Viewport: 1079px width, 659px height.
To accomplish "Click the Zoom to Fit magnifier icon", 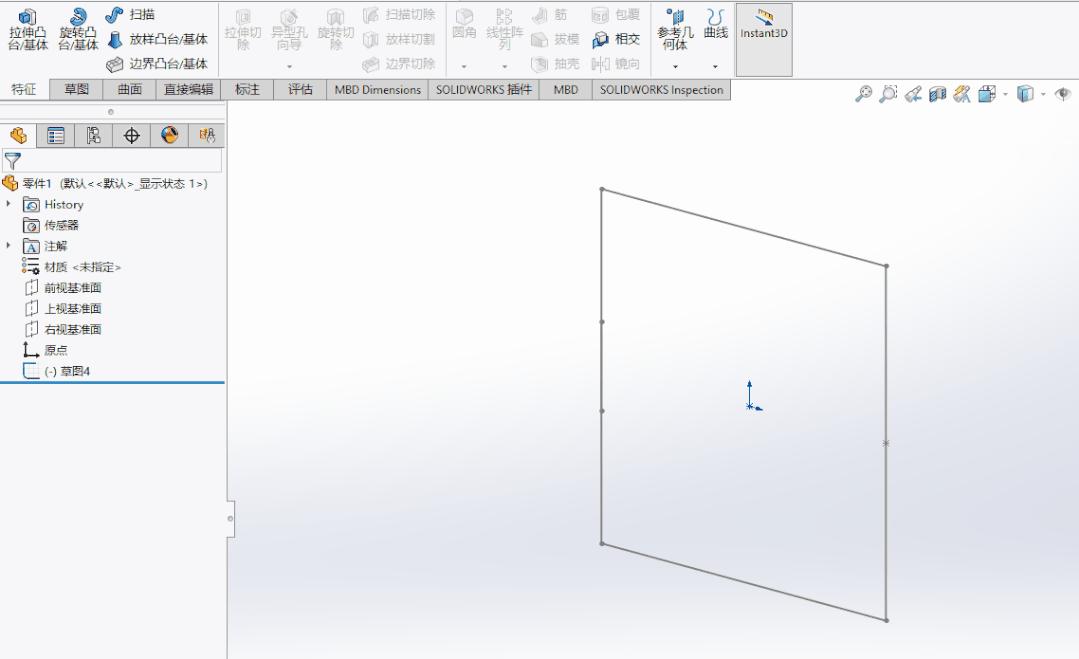I will coord(866,92).
